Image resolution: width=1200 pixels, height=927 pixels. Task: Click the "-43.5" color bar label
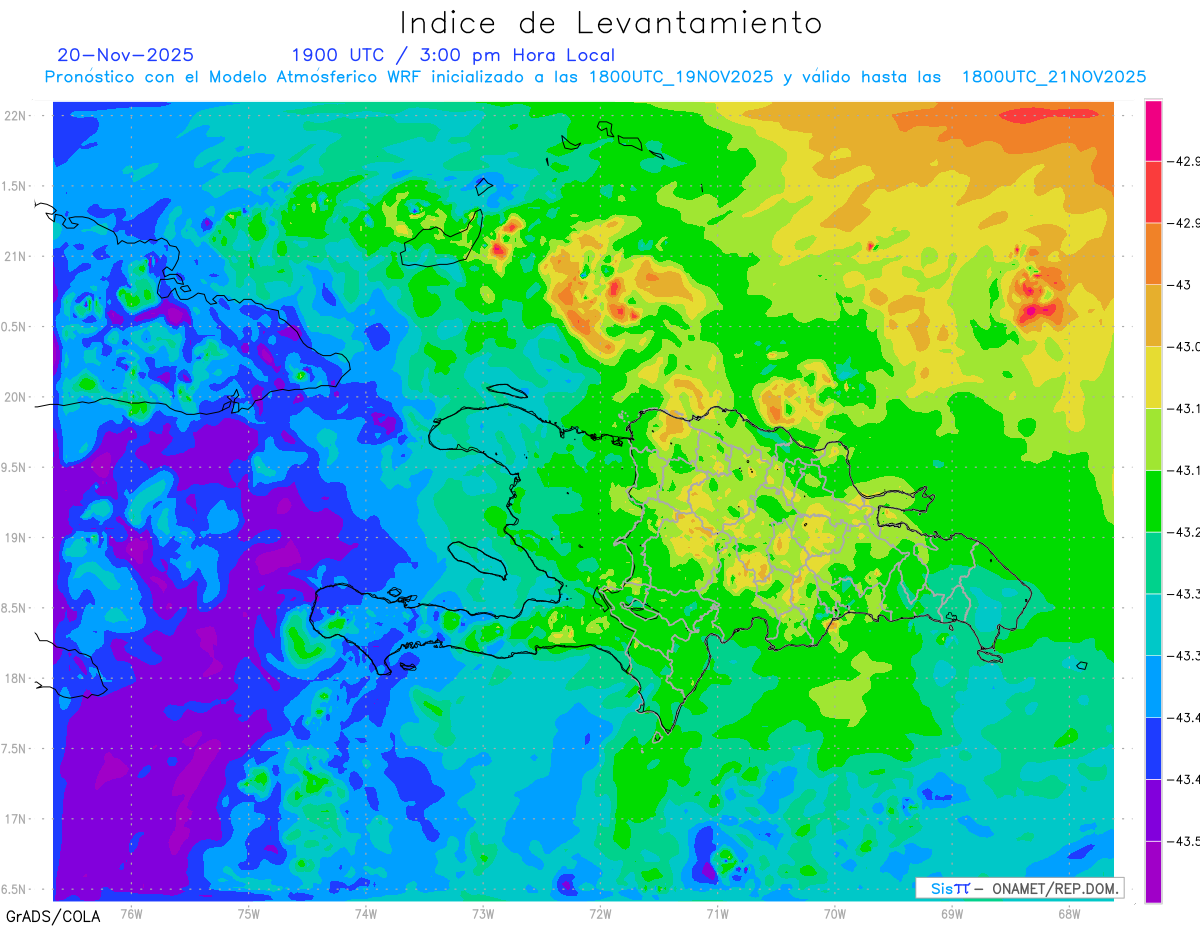1186,841
